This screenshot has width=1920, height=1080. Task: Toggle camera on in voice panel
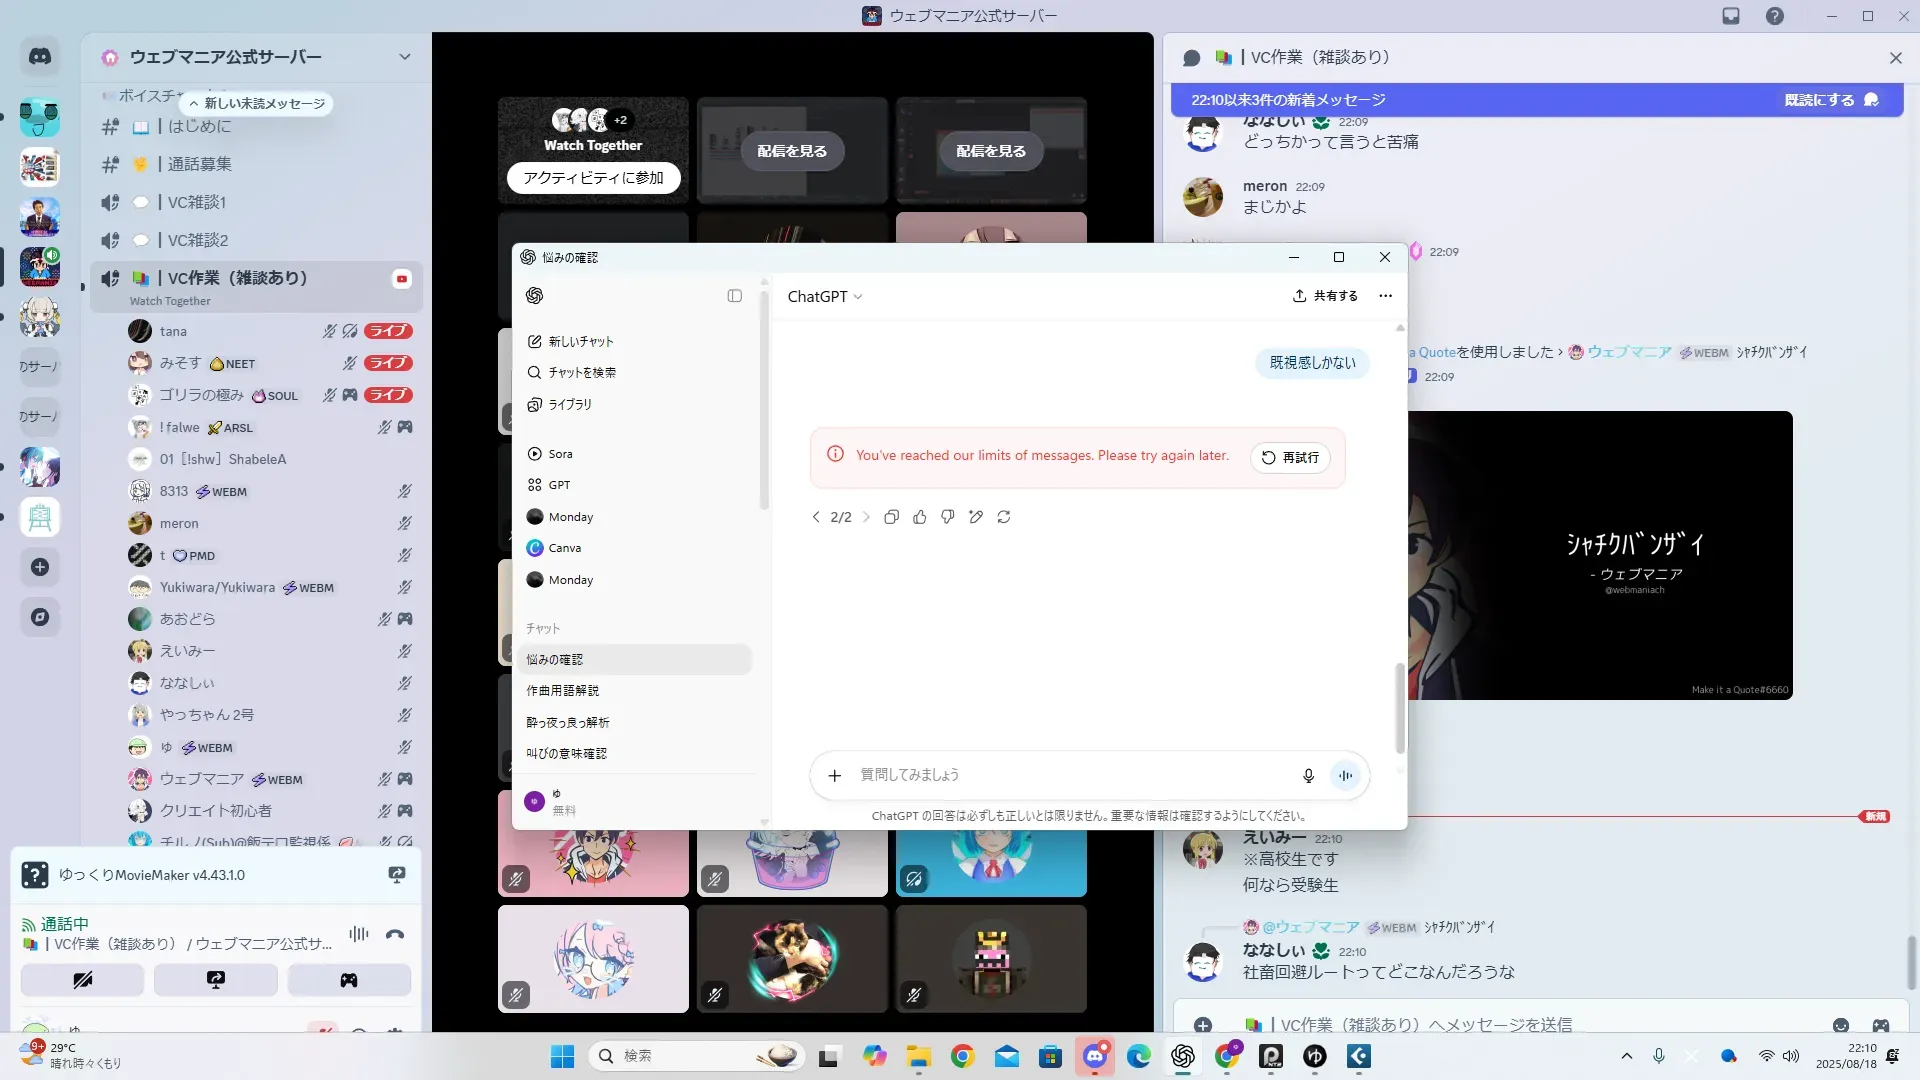coord(83,980)
